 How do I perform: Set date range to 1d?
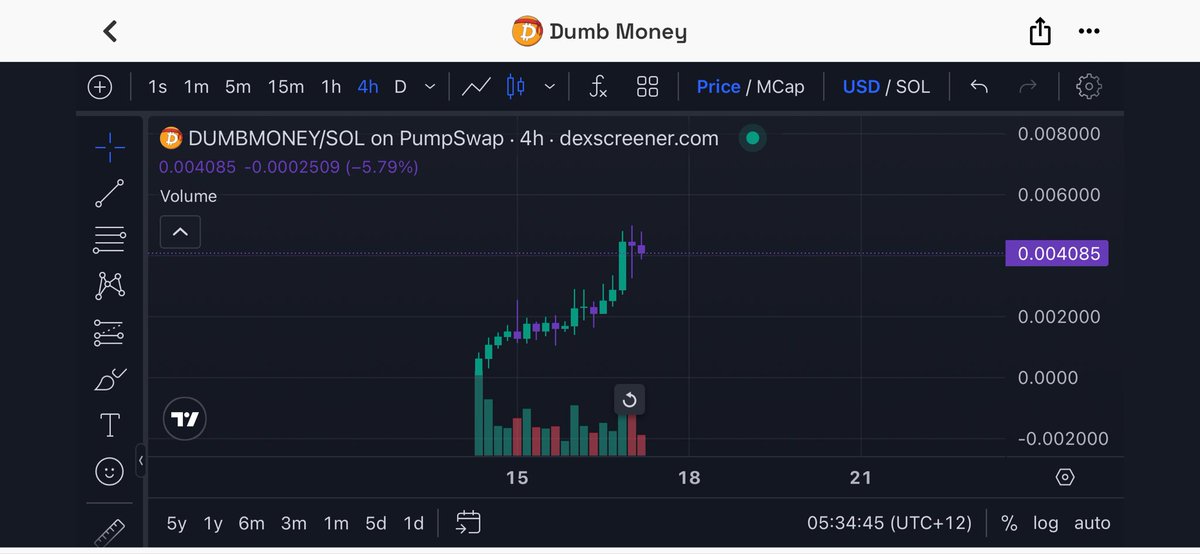[x=413, y=523]
